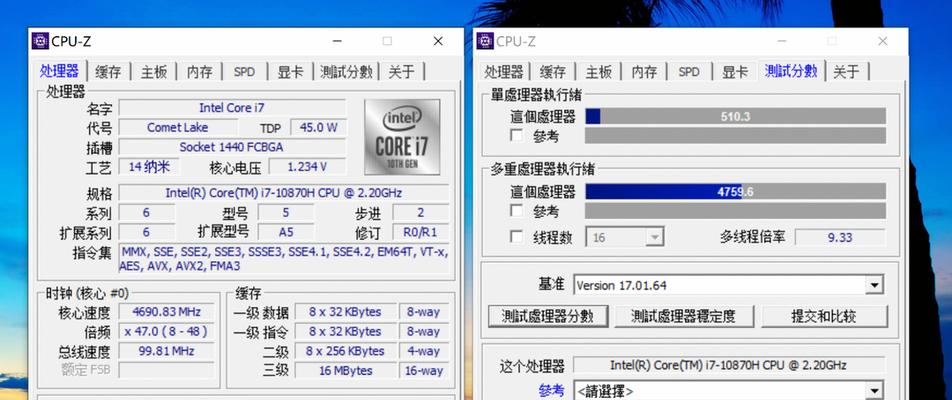Switch to SPD tab in right CPU-Z window
The width and height of the screenshot is (952, 400).
click(x=688, y=72)
